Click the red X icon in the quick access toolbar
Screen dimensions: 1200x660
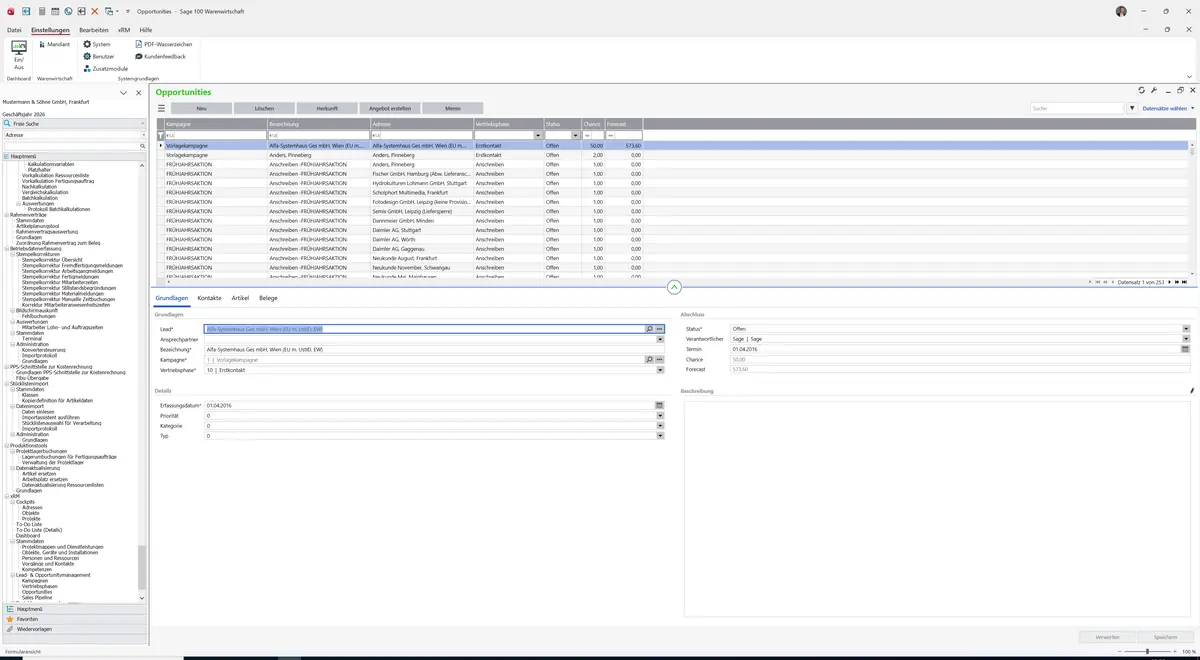point(95,11)
